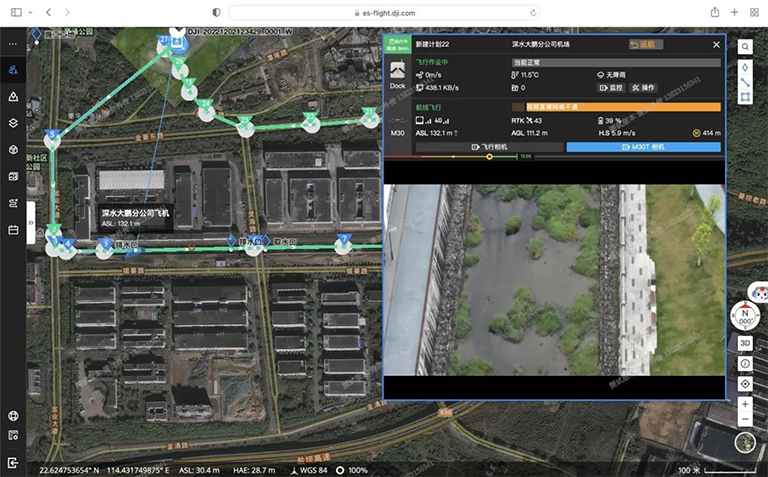Click the HAE 28.7 m status value
Image resolution: width=768 pixels, height=477 pixels.
[x=254, y=470]
